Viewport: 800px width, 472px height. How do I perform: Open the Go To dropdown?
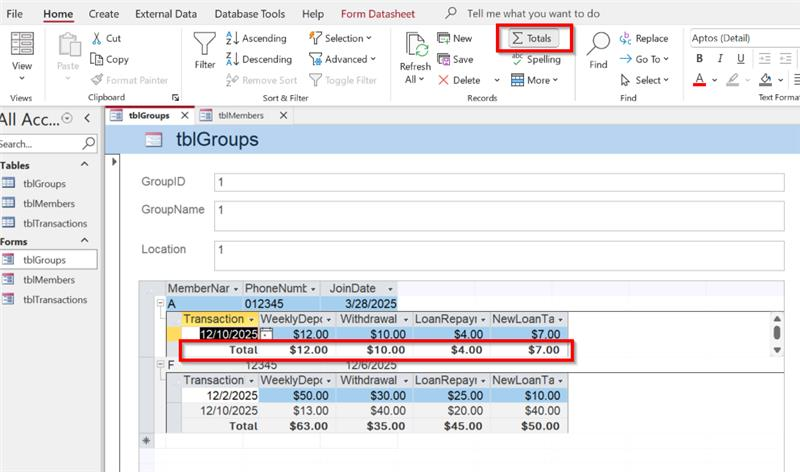(644, 59)
